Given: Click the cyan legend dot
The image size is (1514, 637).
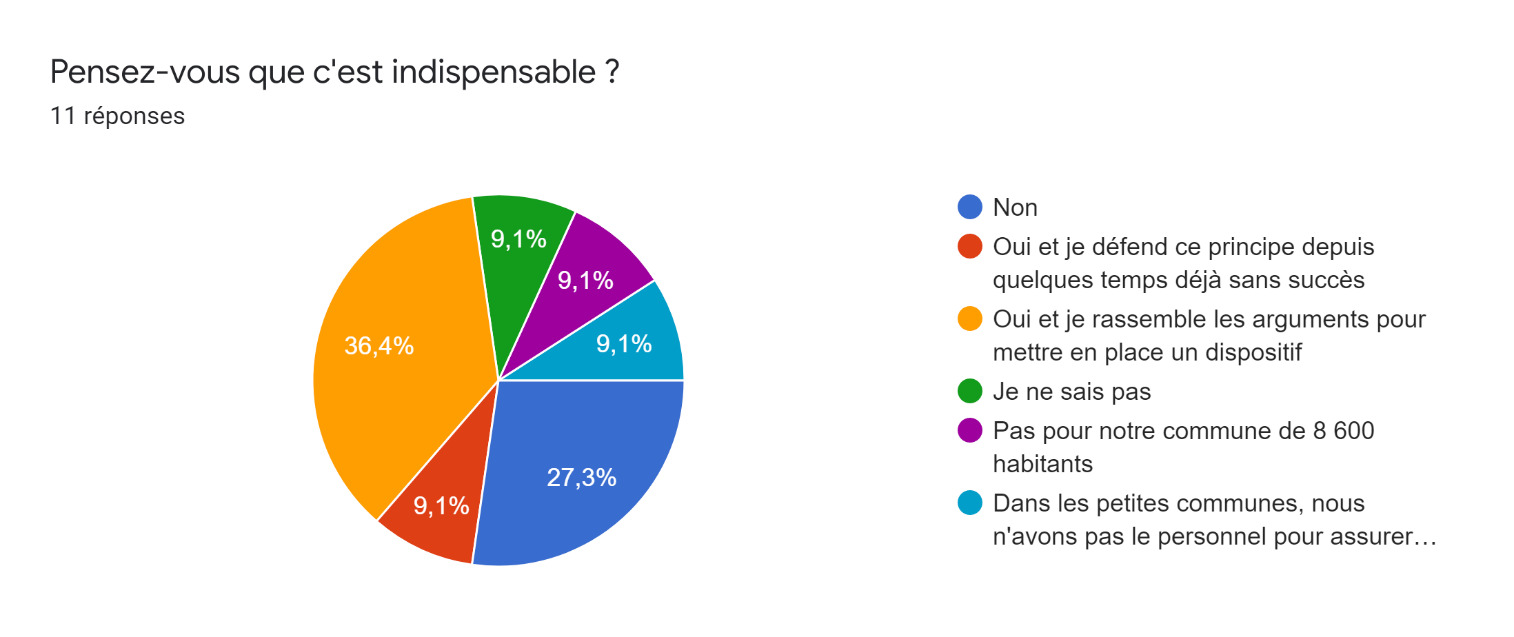Looking at the screenshot, I should (969, 503).
